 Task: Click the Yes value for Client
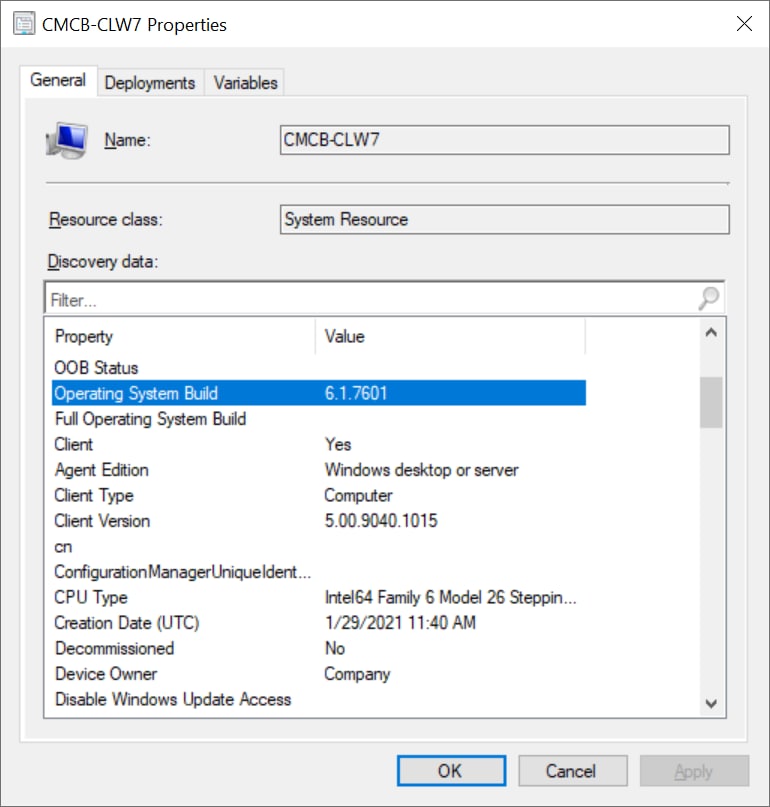pyautogui.click(x=338, y=444)
